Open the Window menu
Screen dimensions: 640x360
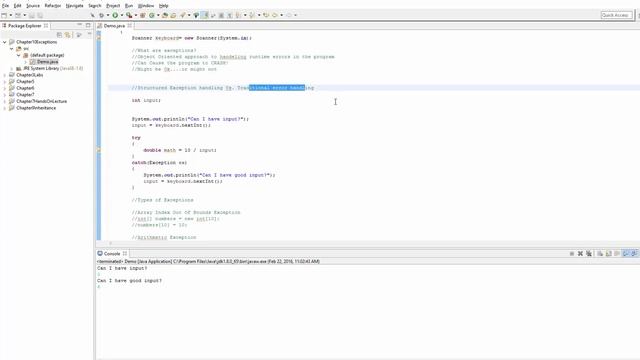(146, 6)
